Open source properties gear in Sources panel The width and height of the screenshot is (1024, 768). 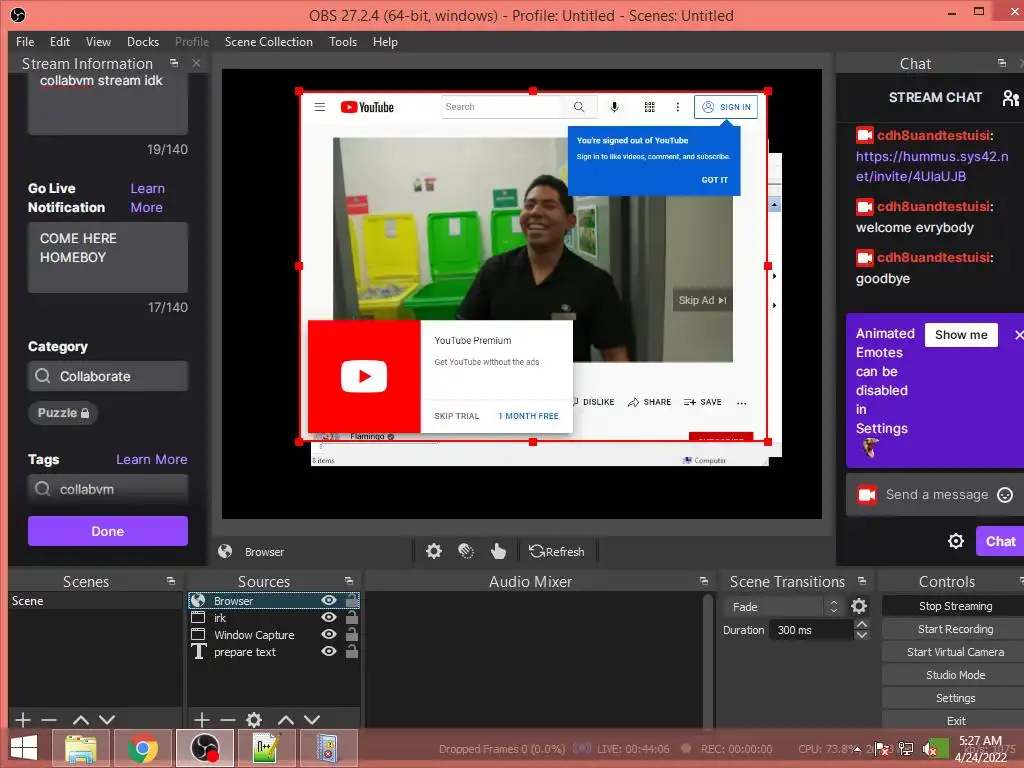click(254, 720)
